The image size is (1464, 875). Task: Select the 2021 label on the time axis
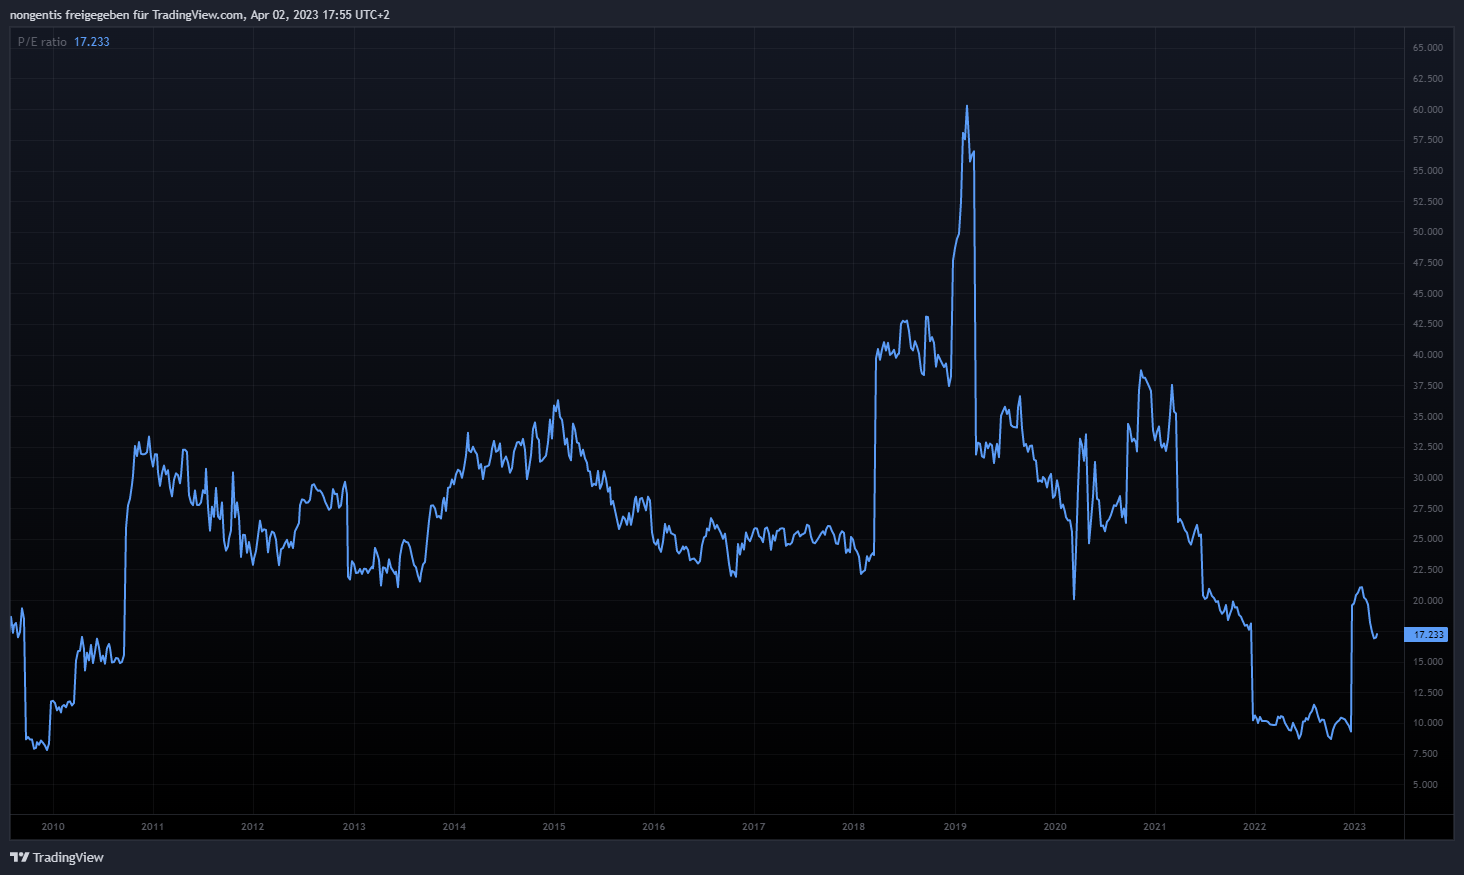pos(1155,826)
